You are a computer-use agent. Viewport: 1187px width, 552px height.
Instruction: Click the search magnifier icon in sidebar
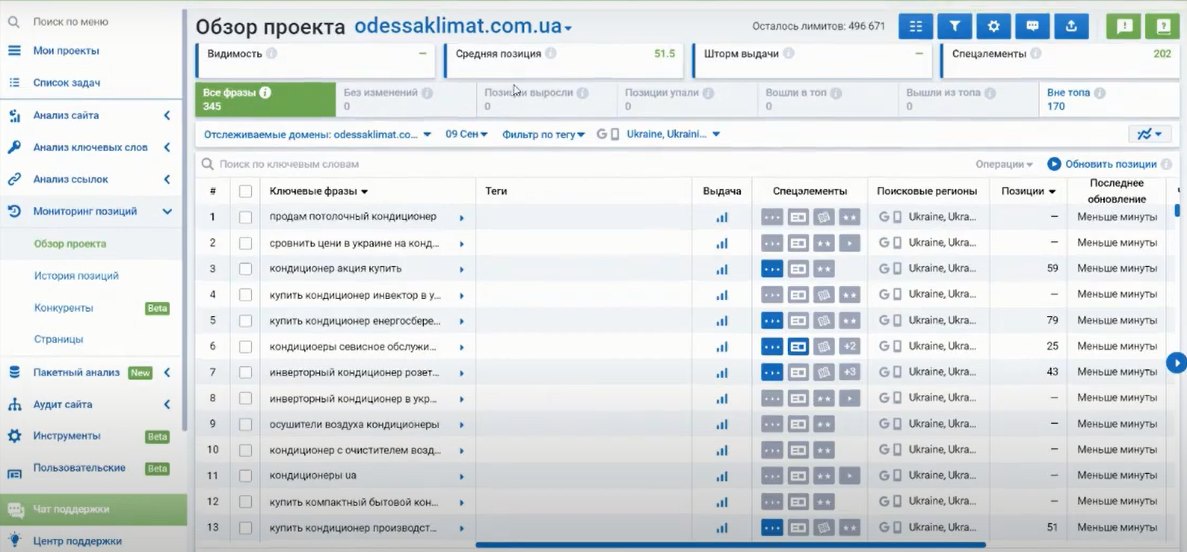tap(14, 22)
